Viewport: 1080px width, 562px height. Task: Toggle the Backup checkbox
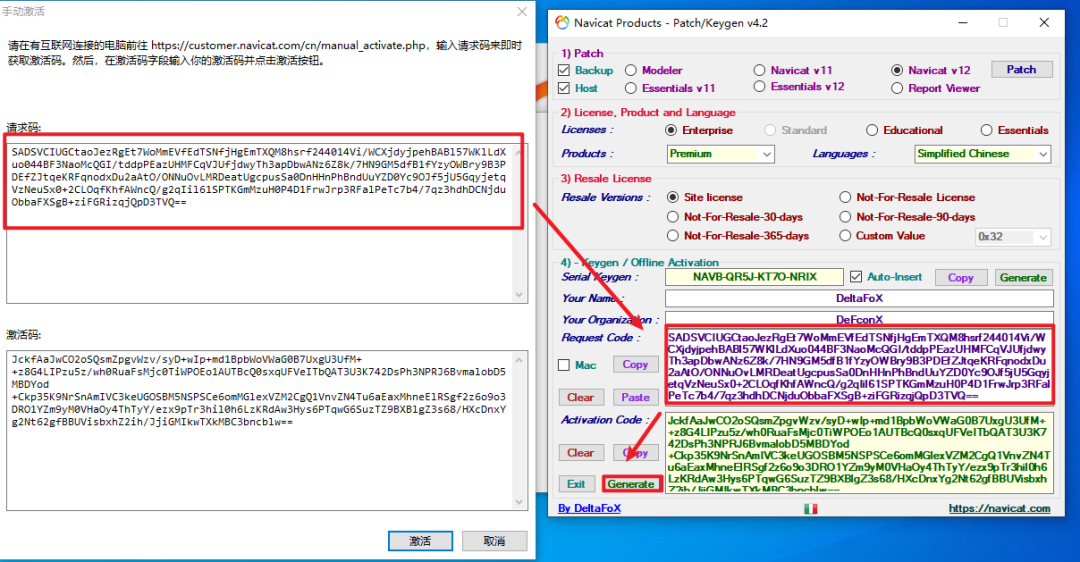pyautogui.click(x=564, y=70)
